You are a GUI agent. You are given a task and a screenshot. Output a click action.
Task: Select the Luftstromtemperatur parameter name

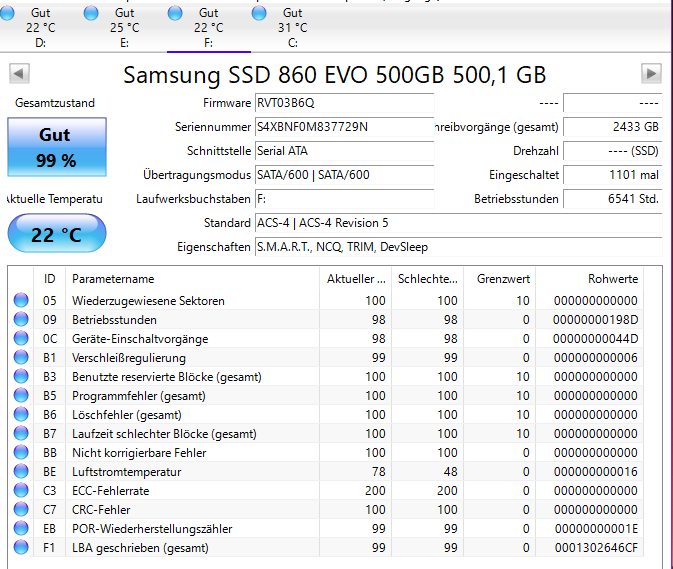click(127, 472)
